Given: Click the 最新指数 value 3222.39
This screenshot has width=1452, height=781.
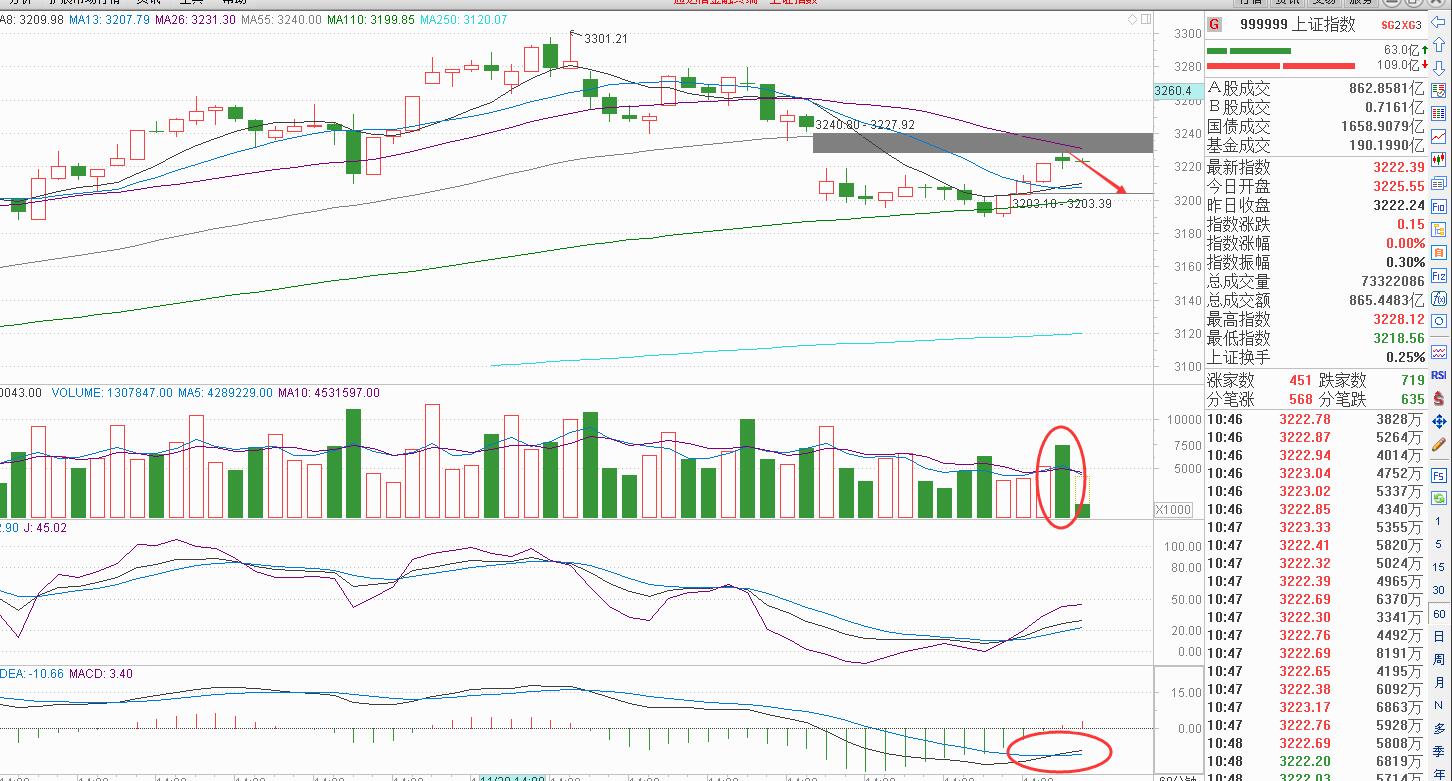Looking at the screenshot, I should (1399, 167).
